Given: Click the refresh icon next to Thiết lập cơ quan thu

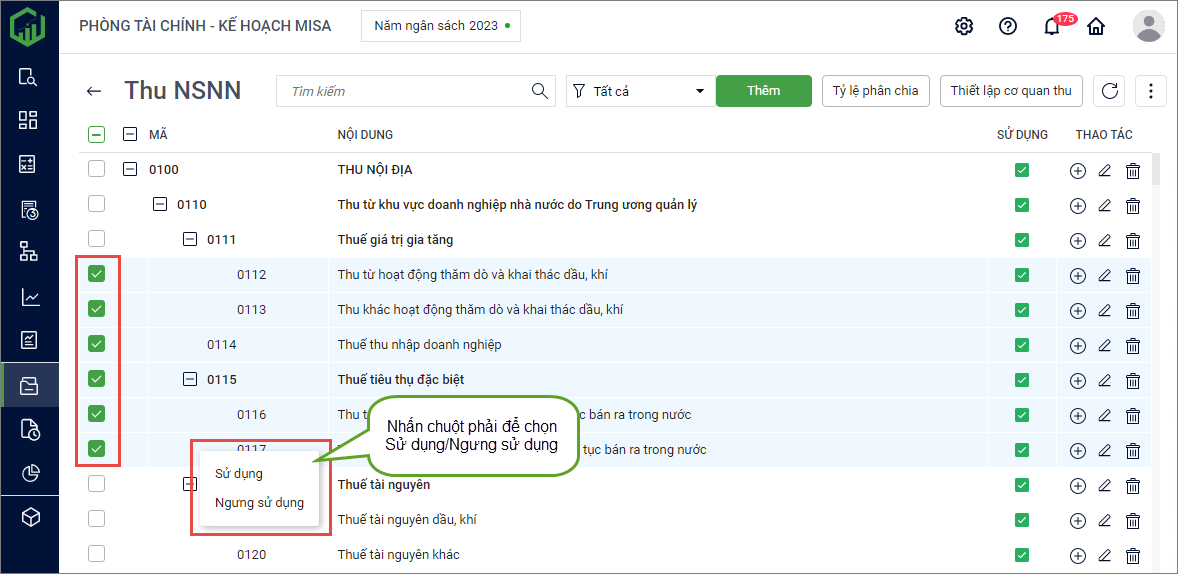Looking at the screenshot, I should point(1109,91).
